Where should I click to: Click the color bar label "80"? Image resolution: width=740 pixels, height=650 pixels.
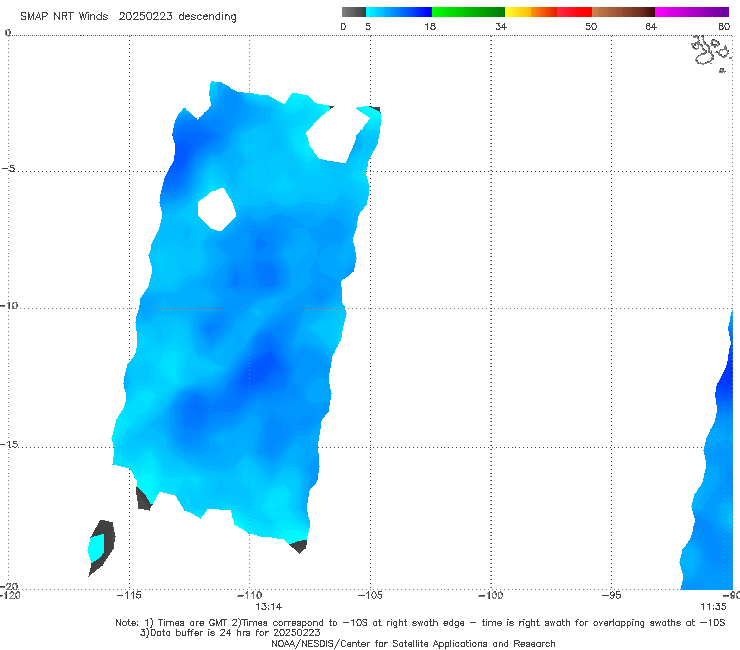pos(724,26)
